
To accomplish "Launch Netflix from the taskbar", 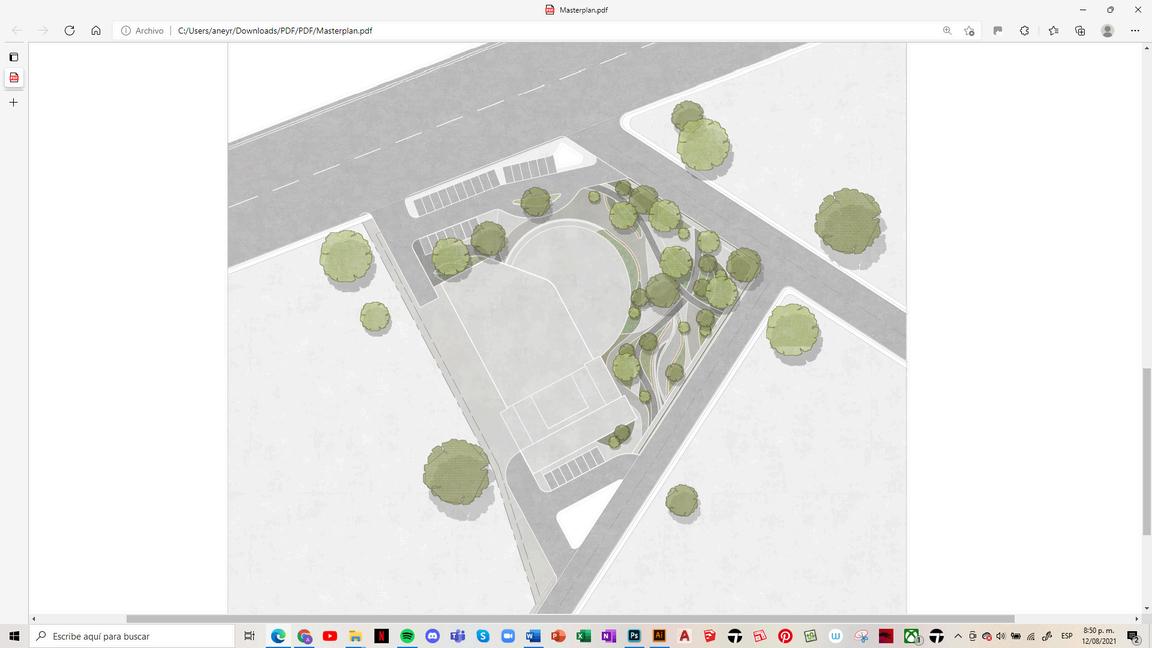I will click(381, 636).
